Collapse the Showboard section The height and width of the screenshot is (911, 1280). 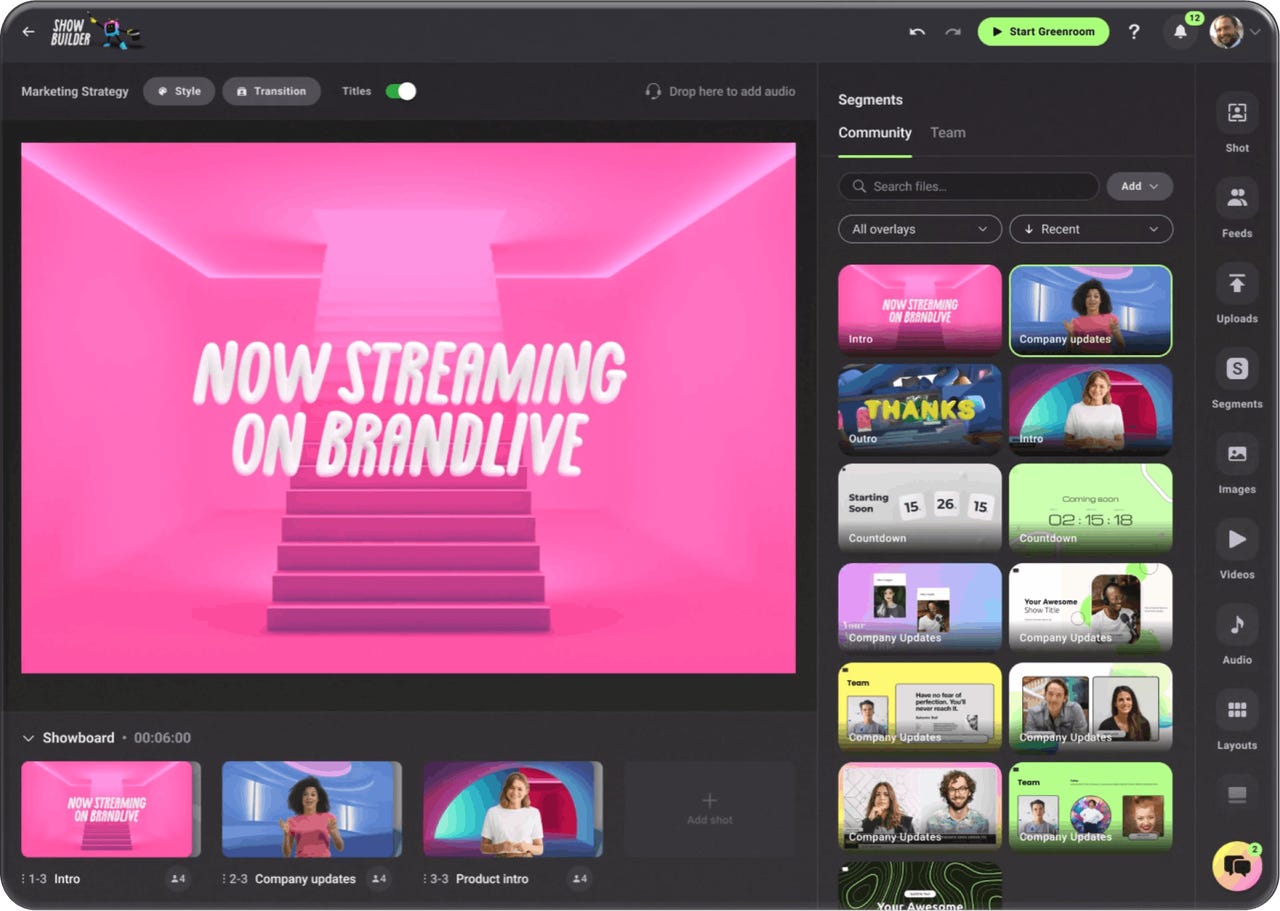28,737
